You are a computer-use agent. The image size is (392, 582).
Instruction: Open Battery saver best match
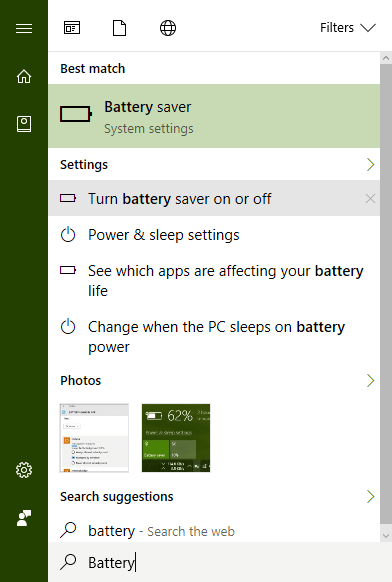(214, 116)
